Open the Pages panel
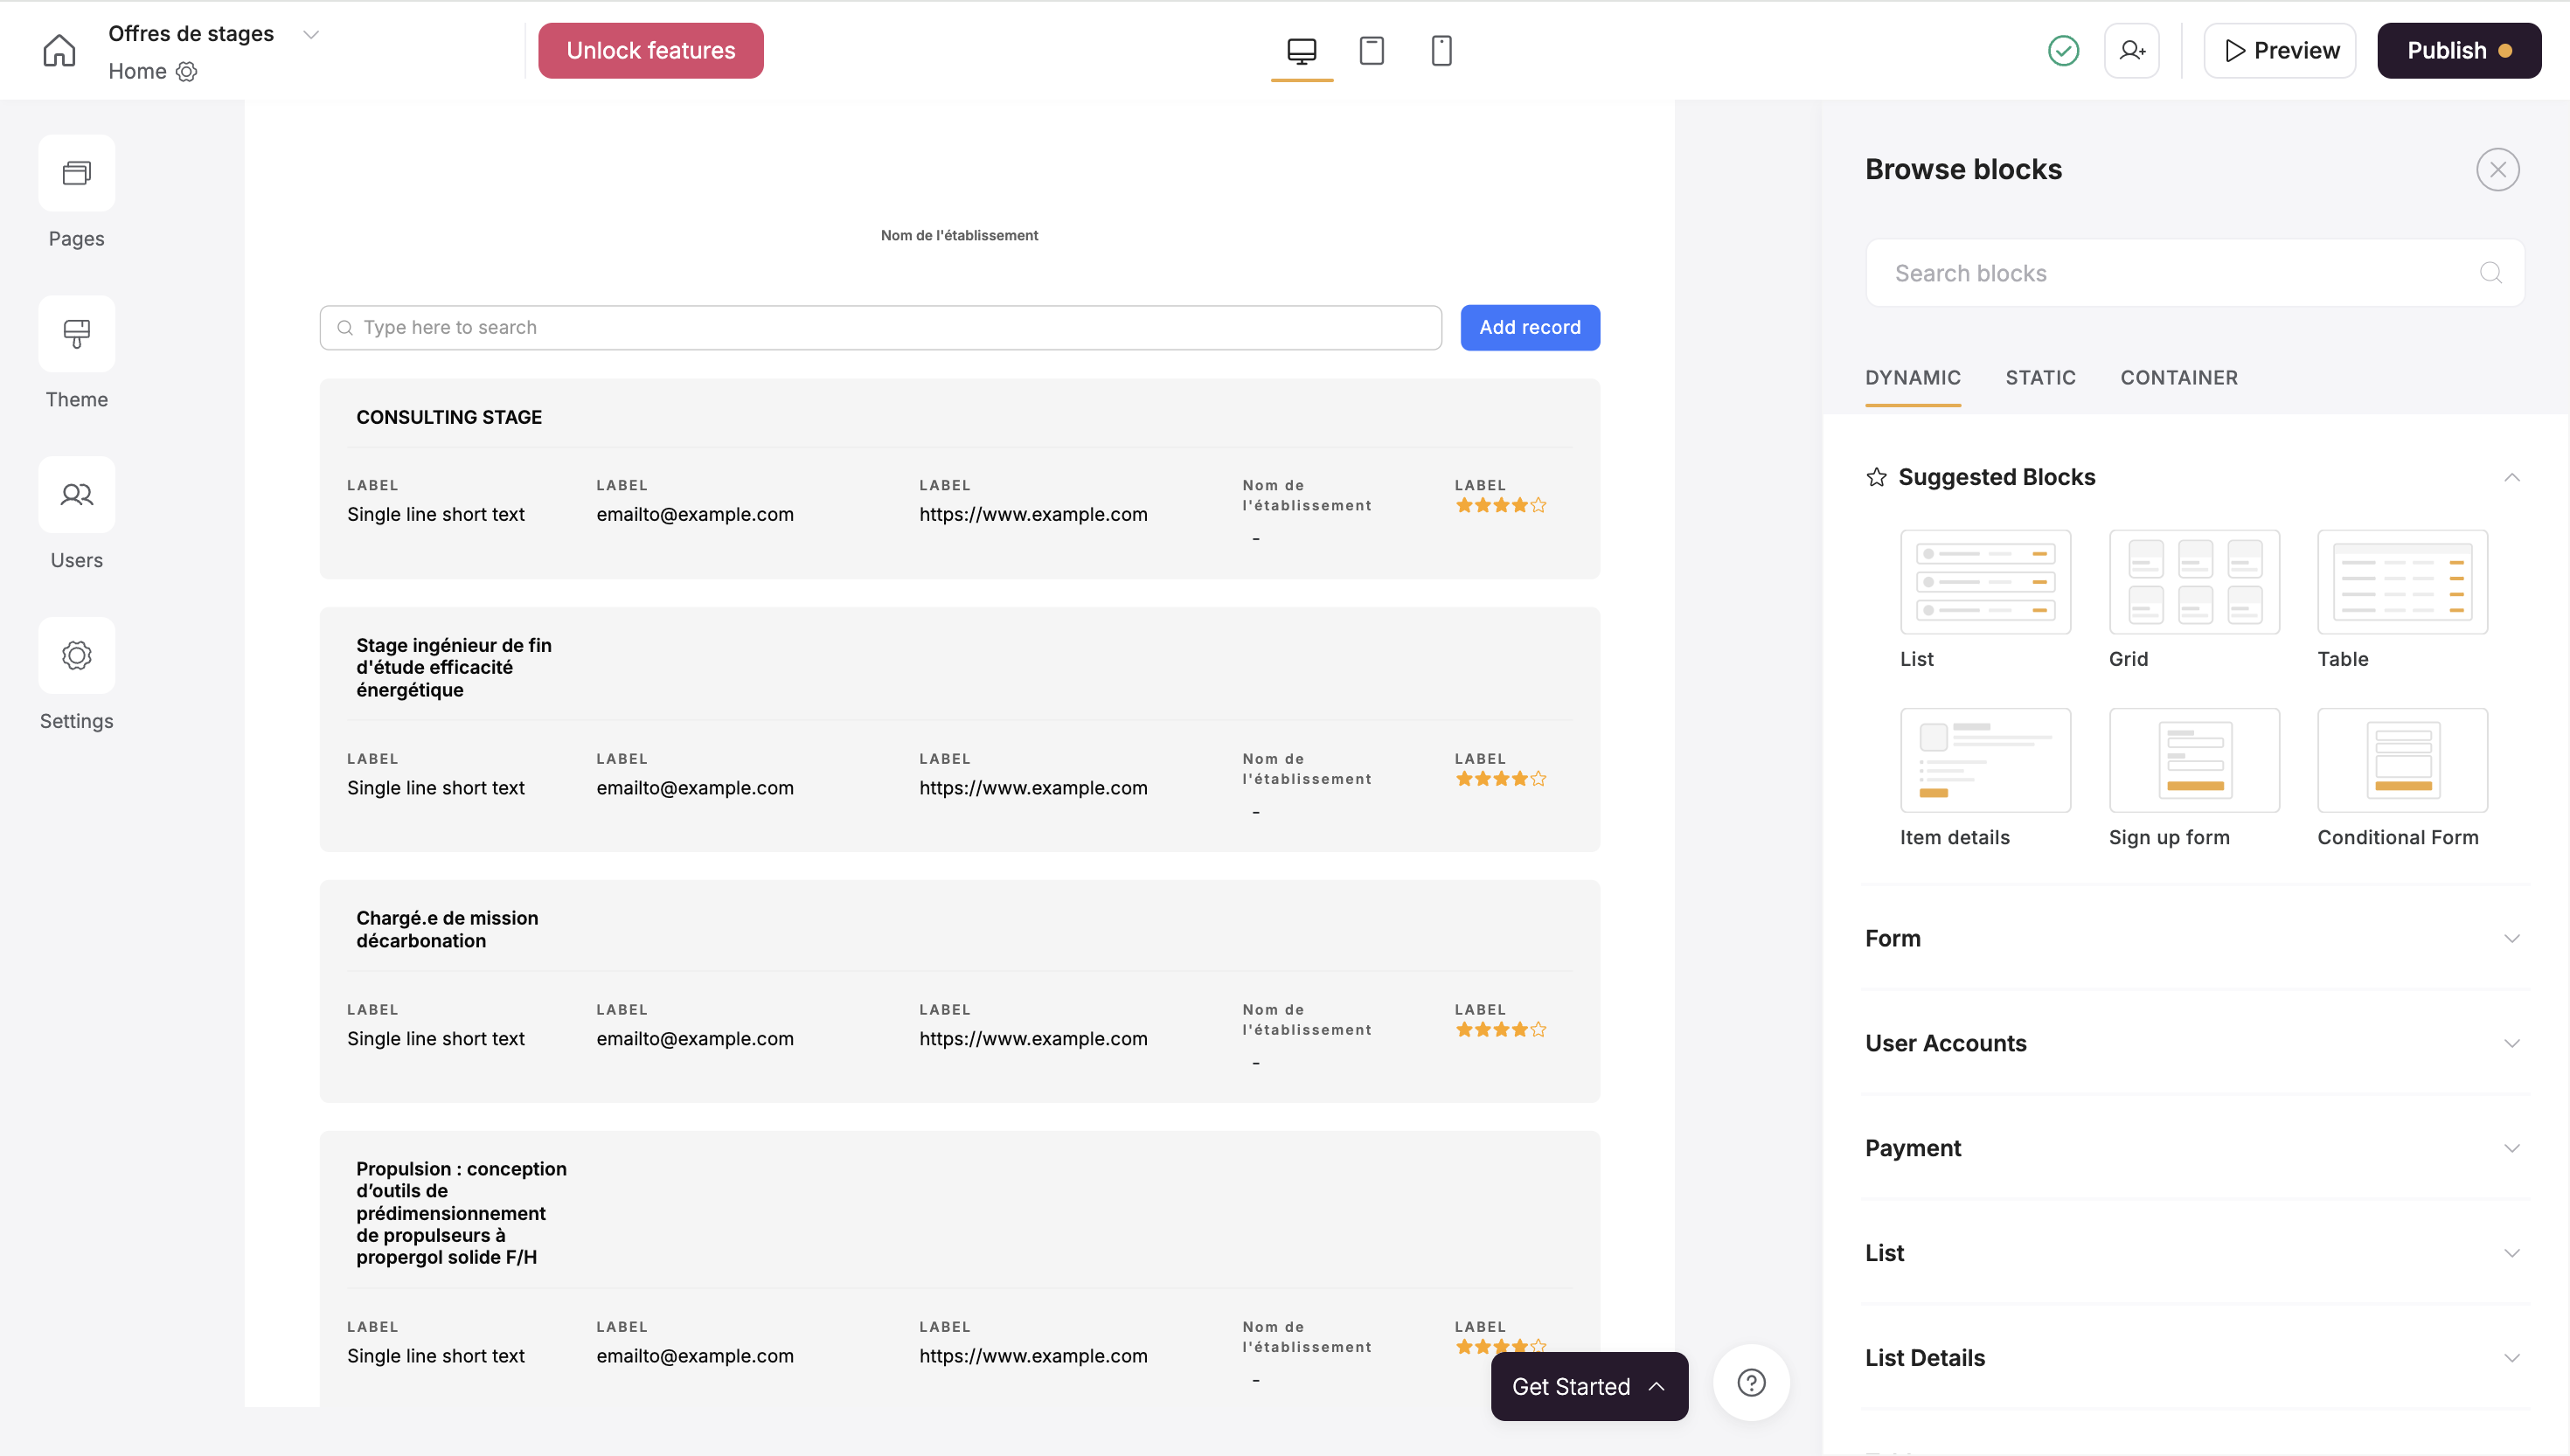 coord(76,173)
